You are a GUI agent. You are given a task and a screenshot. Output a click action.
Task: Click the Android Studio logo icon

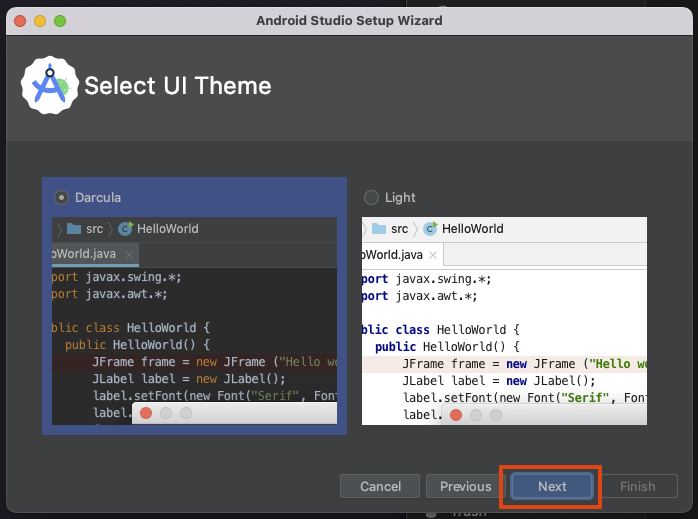pos(50,85)
